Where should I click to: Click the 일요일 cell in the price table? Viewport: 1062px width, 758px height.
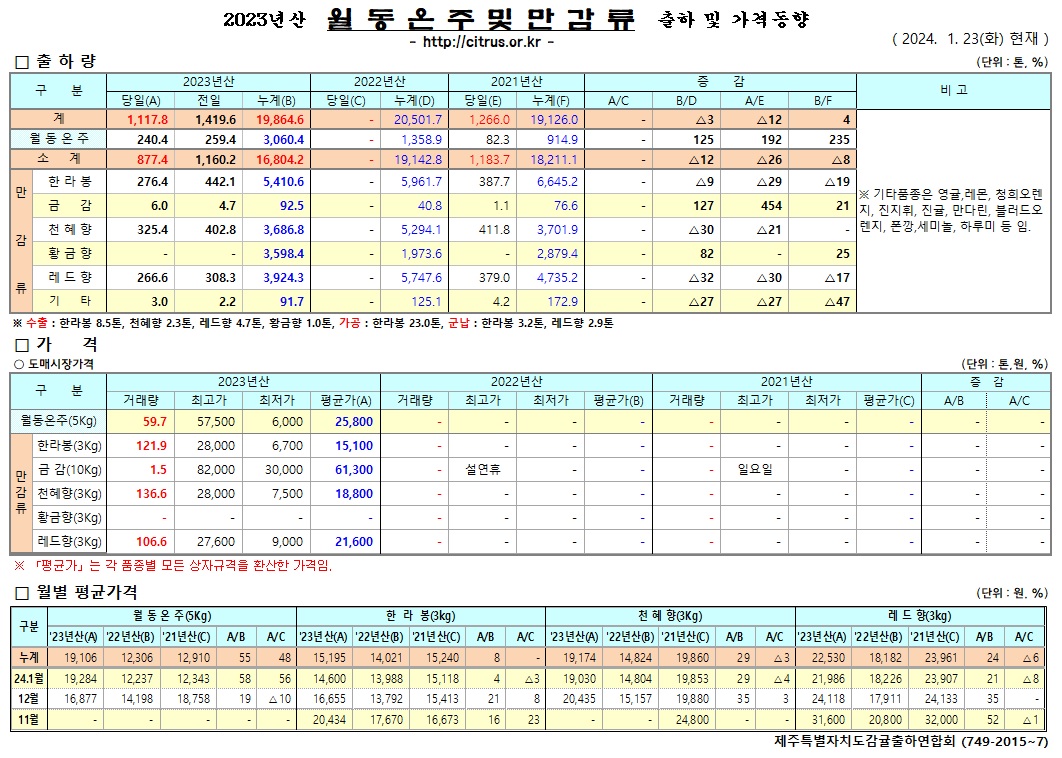754,469
